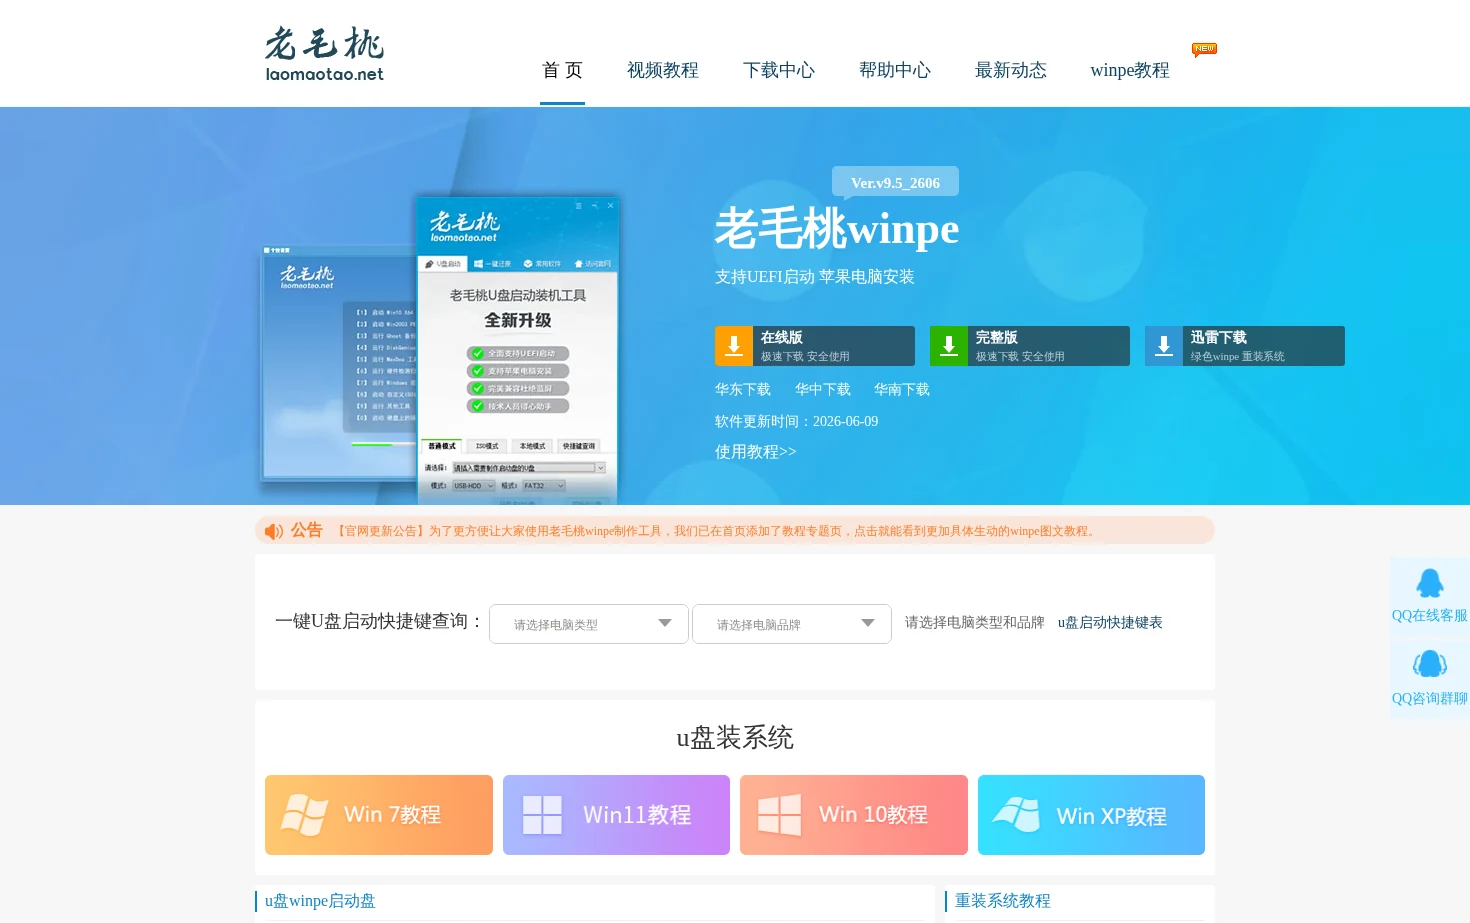Click the NEW badge icon
Viewport: 1470px width, 923px height.
[x=1204, y=49]
